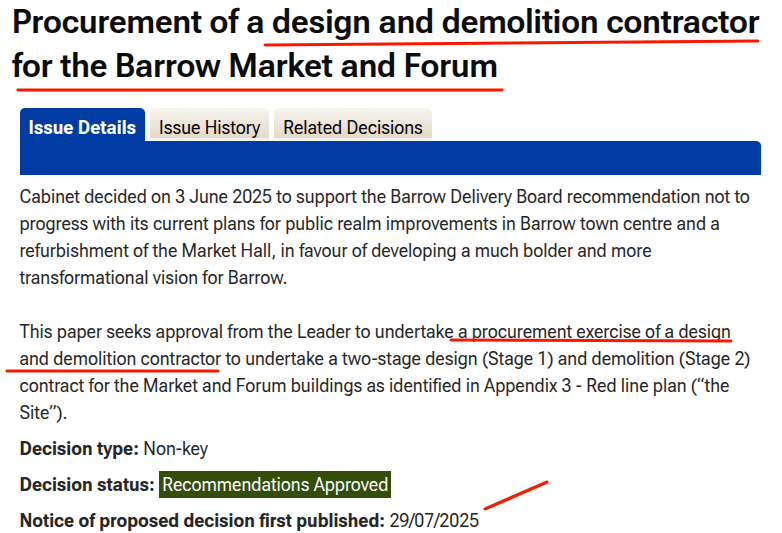
Task: Click the Decision status label
Action: (x=87, y=485)
